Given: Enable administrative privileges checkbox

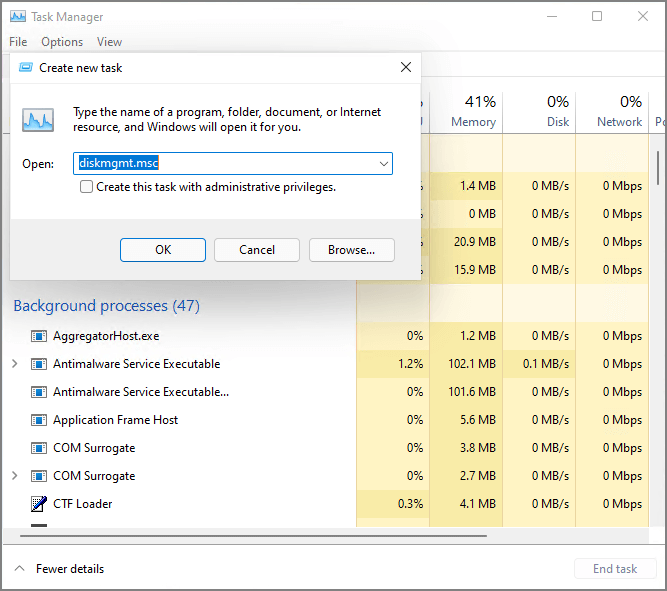Looking at the screenshot, I should click(87, 187).
